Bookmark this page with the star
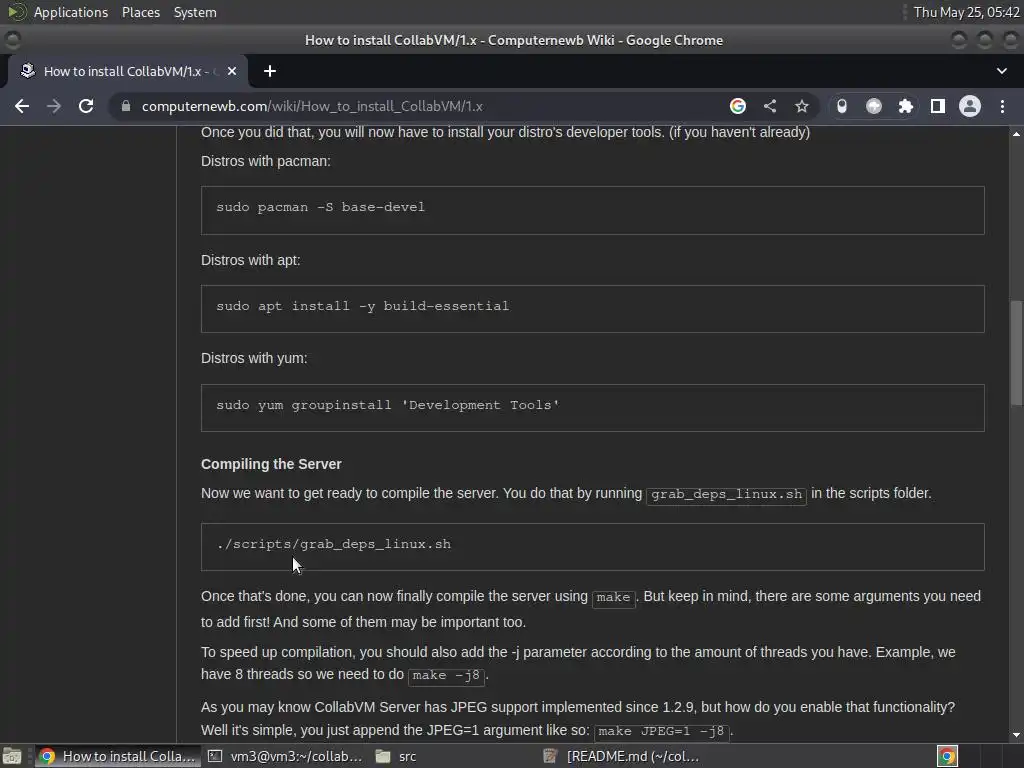 [802, 106]
